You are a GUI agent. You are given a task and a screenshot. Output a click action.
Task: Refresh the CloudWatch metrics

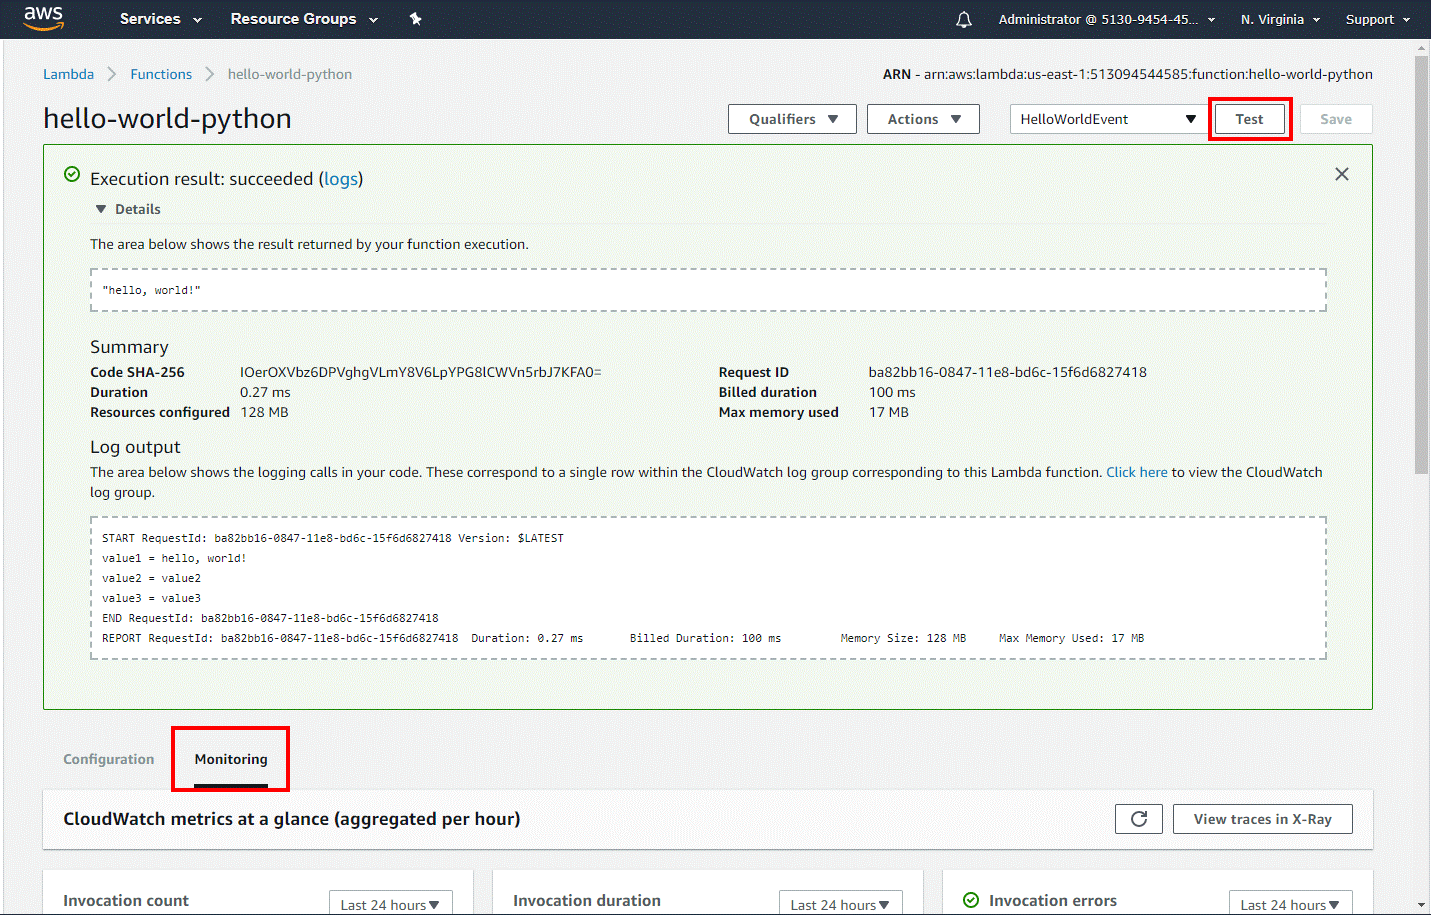(x=1139, y=819)
